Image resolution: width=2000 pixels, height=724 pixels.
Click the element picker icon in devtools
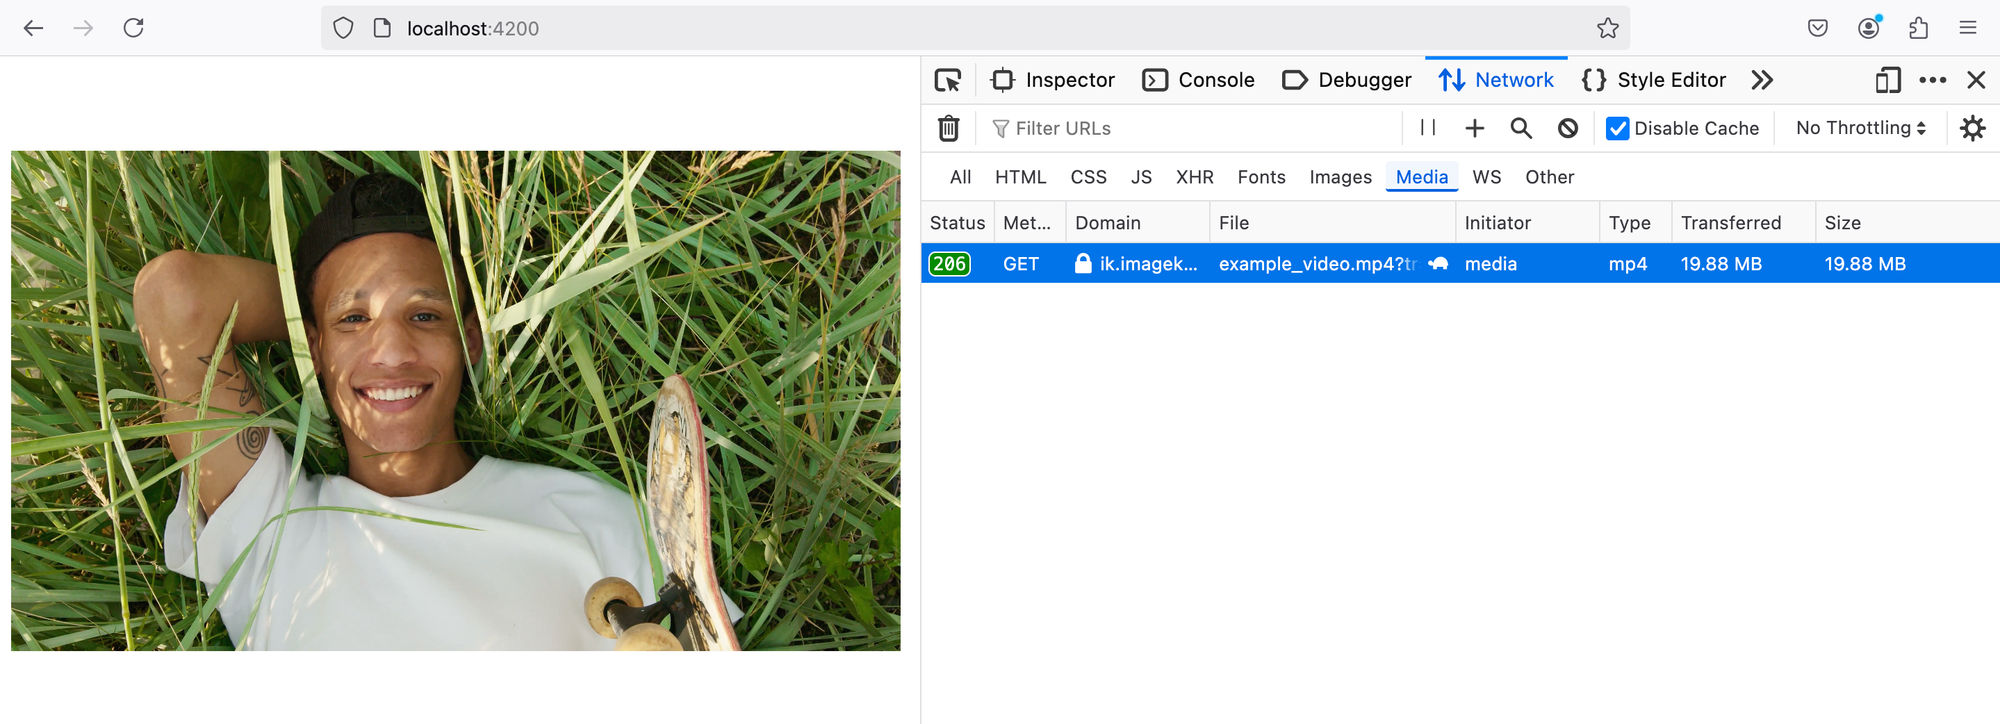(948, 80)
